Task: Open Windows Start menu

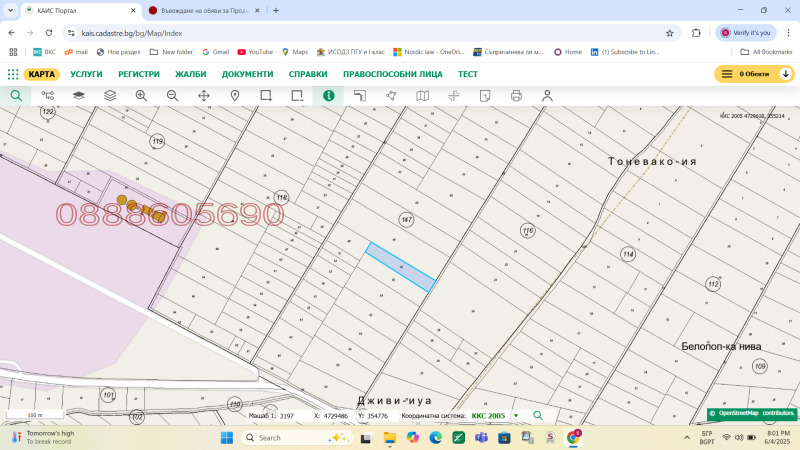Action: [227, 438]
